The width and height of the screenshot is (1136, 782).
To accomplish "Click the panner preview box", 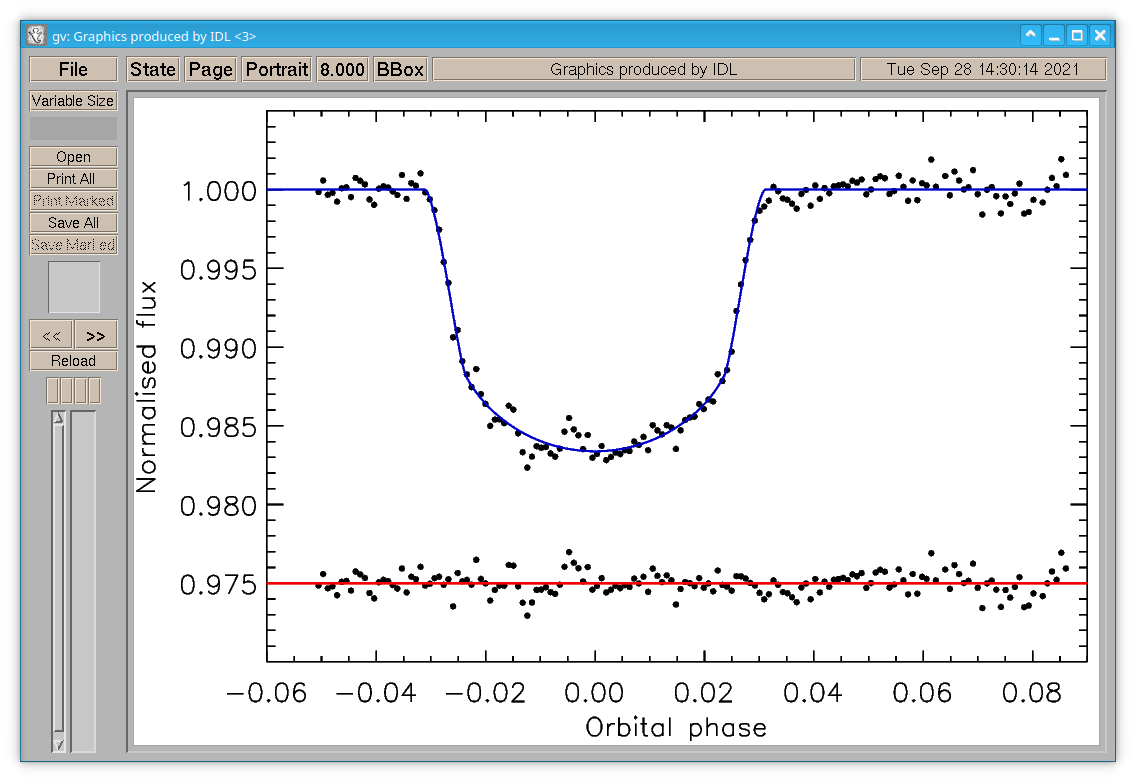I will (74, 287).
